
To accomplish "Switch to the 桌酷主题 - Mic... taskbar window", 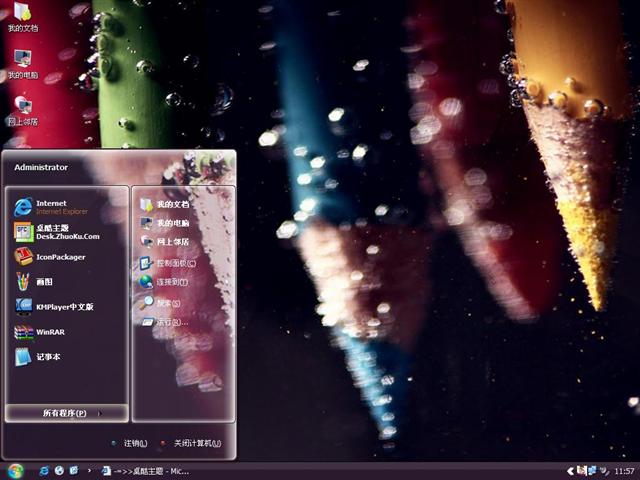I will 145,471.
